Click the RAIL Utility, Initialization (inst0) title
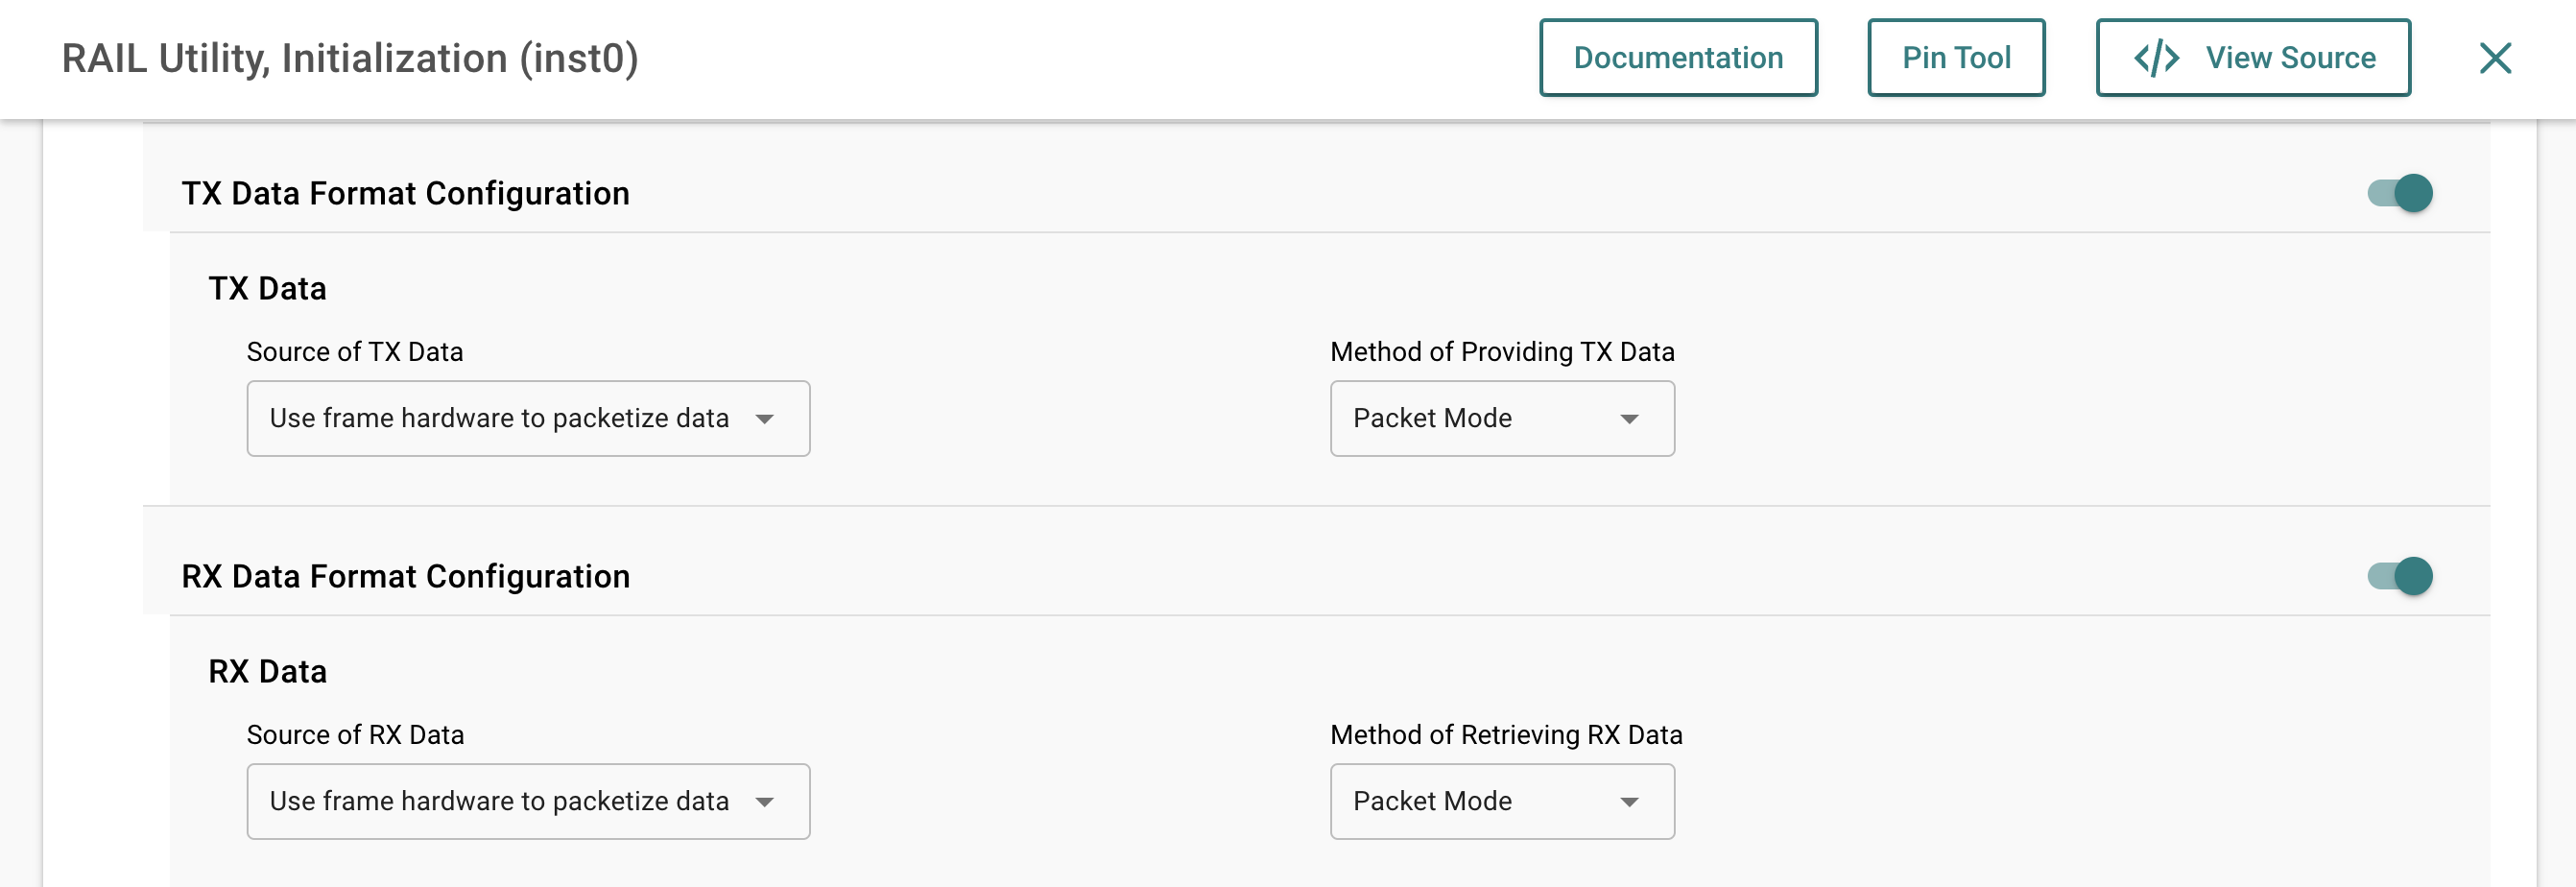Image resolution: width=2576 pixels, height=887 pixels. (350, 58)
